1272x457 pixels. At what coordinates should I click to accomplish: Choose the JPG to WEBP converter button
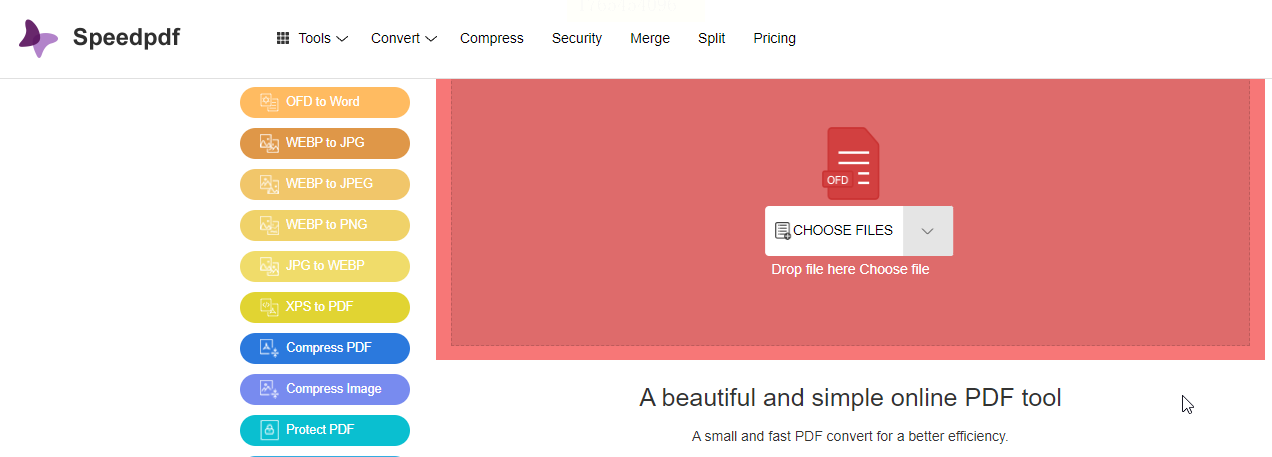pos(325,266)
